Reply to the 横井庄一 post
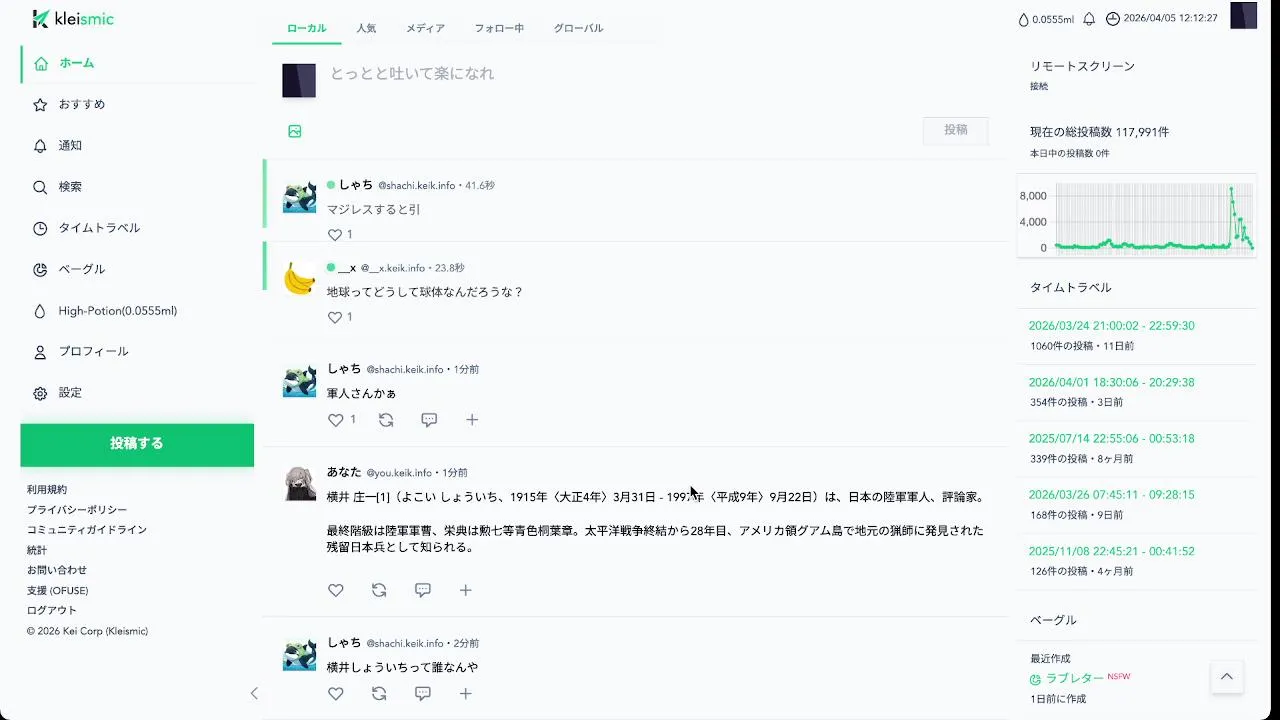 click(423, 590)
